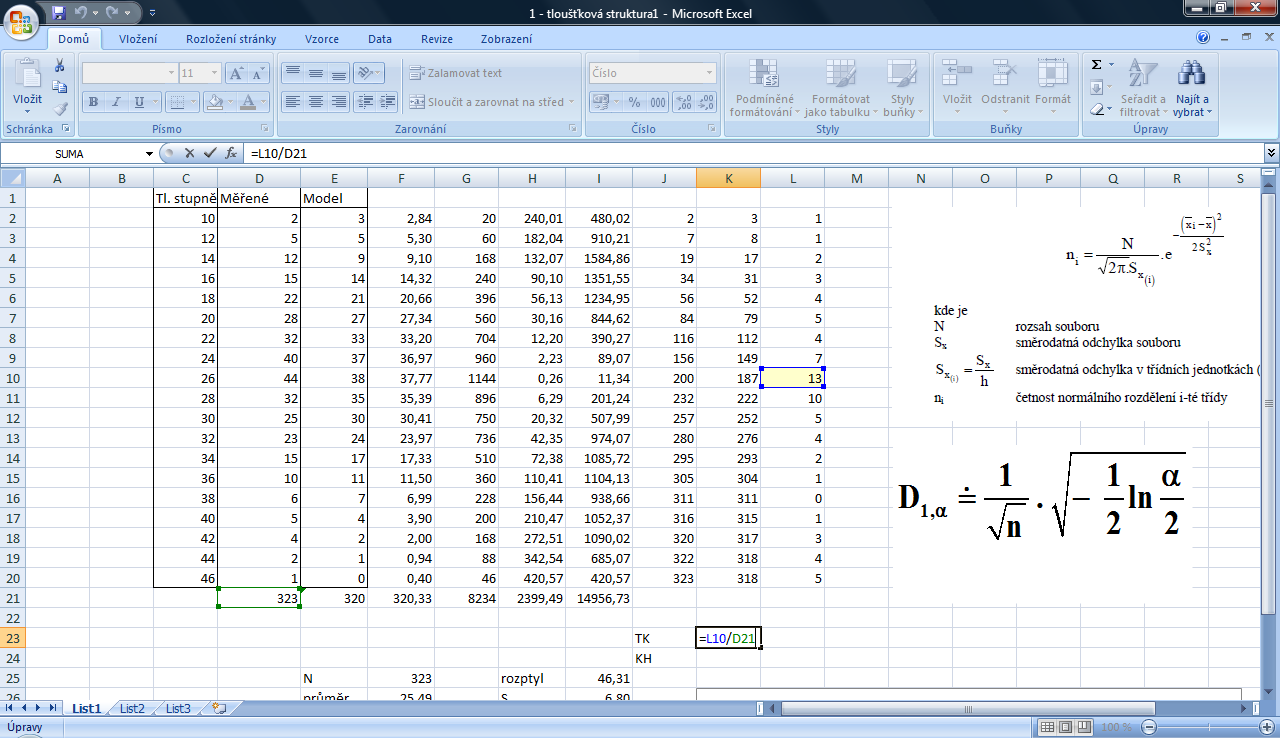The height and width of the screenshot is (738, 1280).
Task: Open the Insert Function fx dialog
Action: pos(231,153)
